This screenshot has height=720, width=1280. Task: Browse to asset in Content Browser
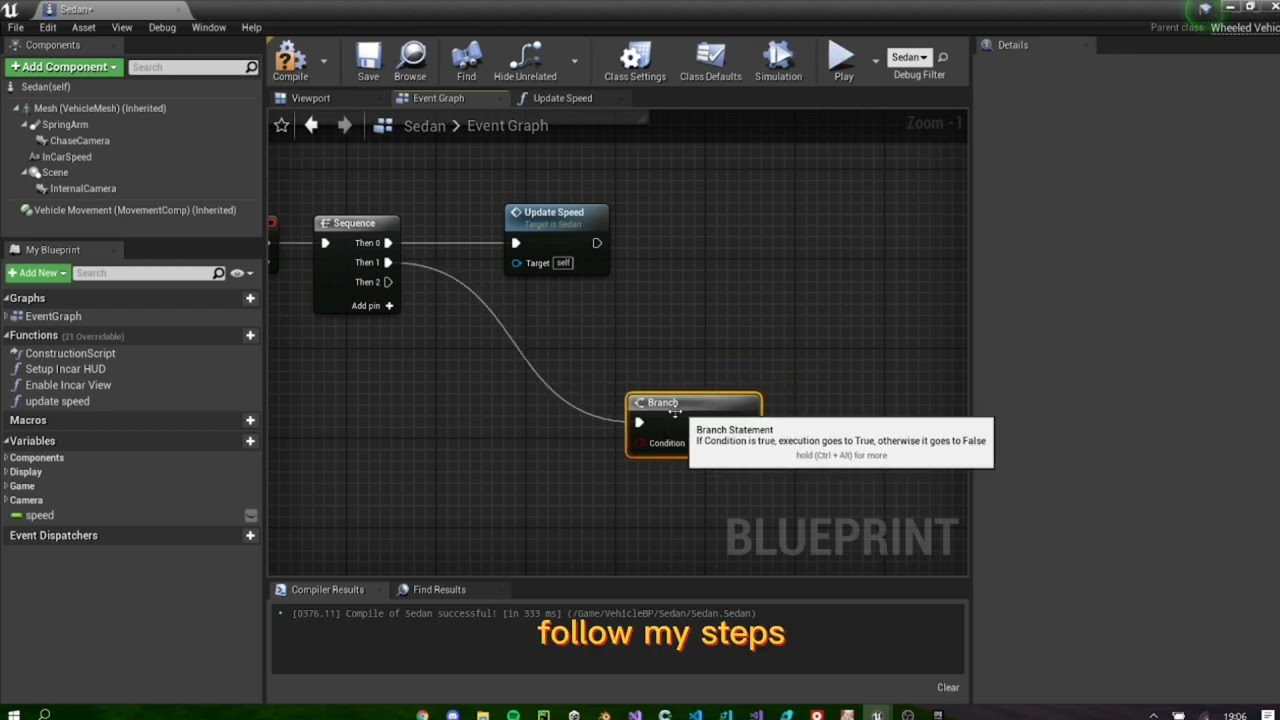click(410, 62)
